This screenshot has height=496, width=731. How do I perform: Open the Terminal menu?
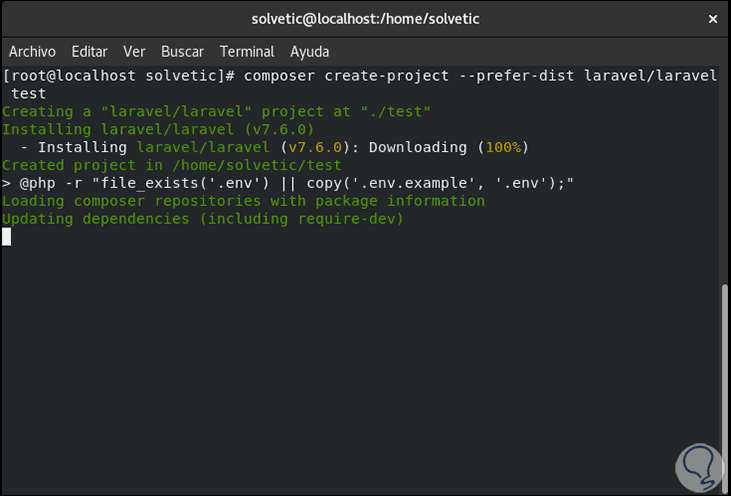pyautogui.click(x=247, y=51)
